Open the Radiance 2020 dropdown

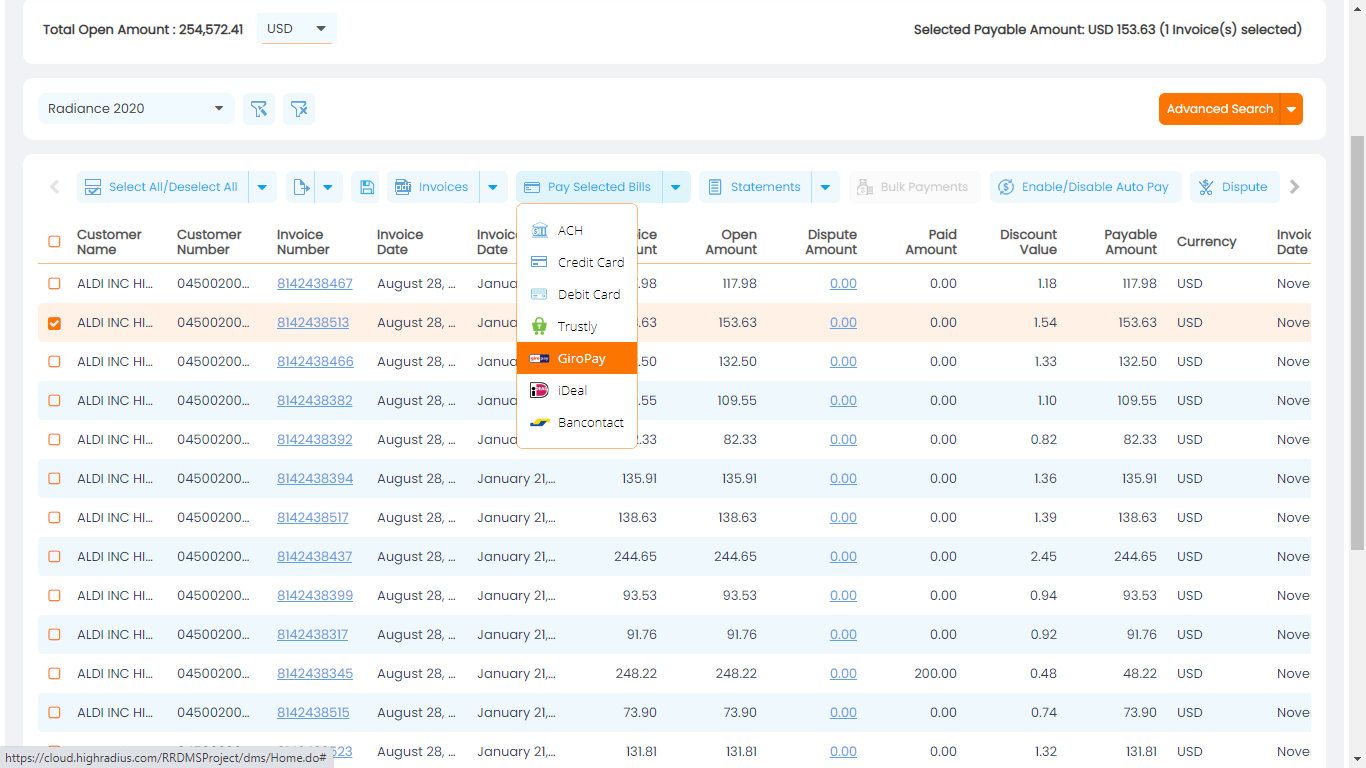(x=135, y=108)
